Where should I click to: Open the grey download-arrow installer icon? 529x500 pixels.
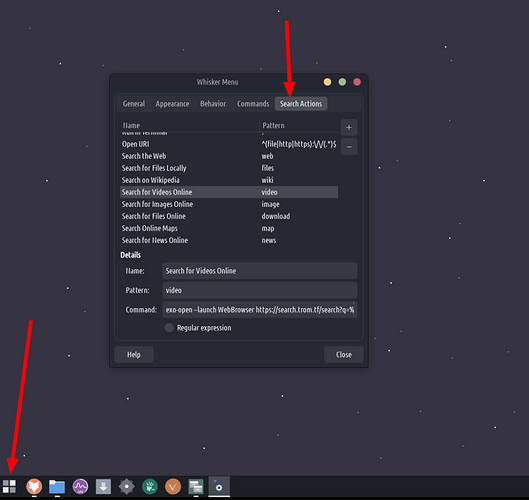pyautogui.click(x=103, y=487)
